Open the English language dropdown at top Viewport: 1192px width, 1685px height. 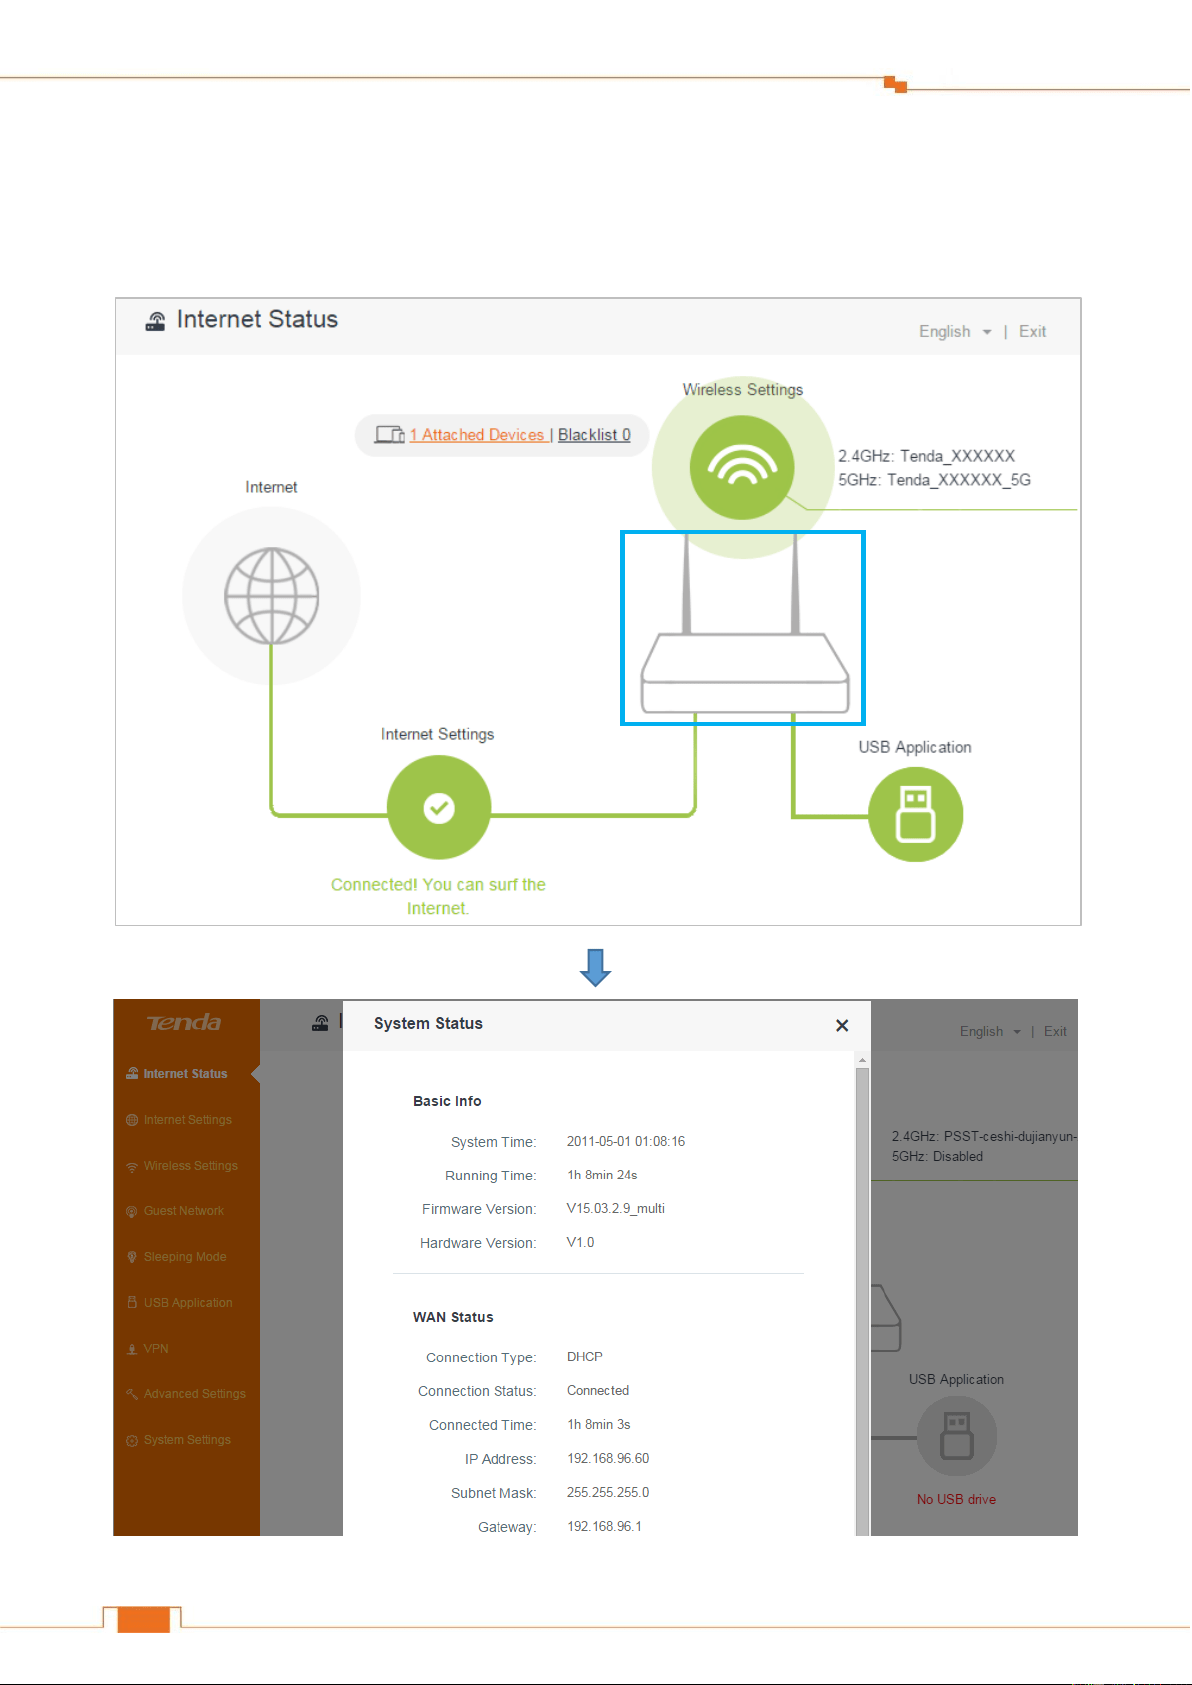pyautogui.click(x=955, y=332)
